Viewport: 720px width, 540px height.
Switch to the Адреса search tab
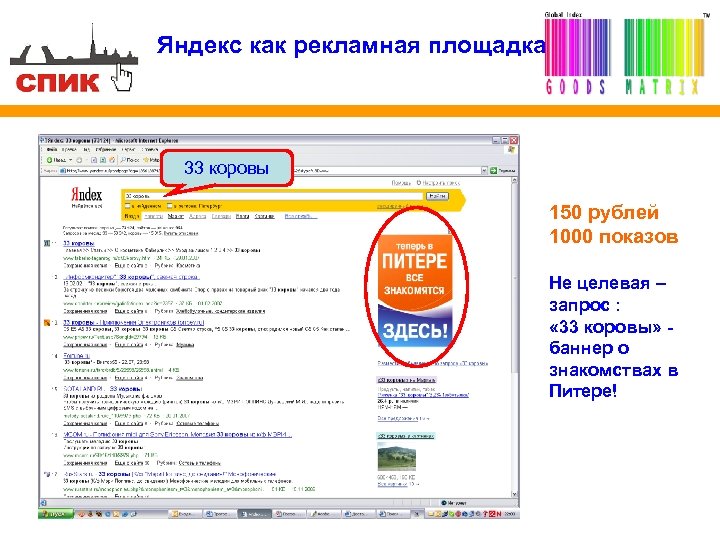tap(197, 216)
